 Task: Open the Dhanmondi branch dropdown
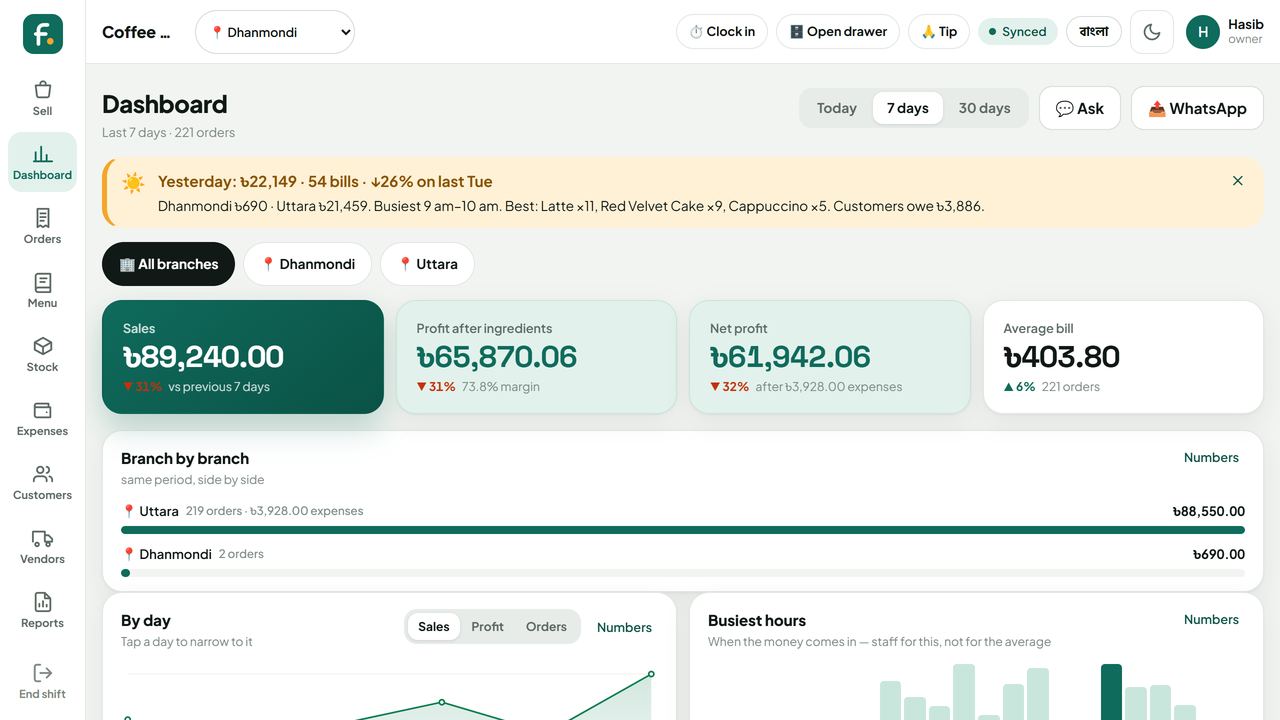click(275, 32)
